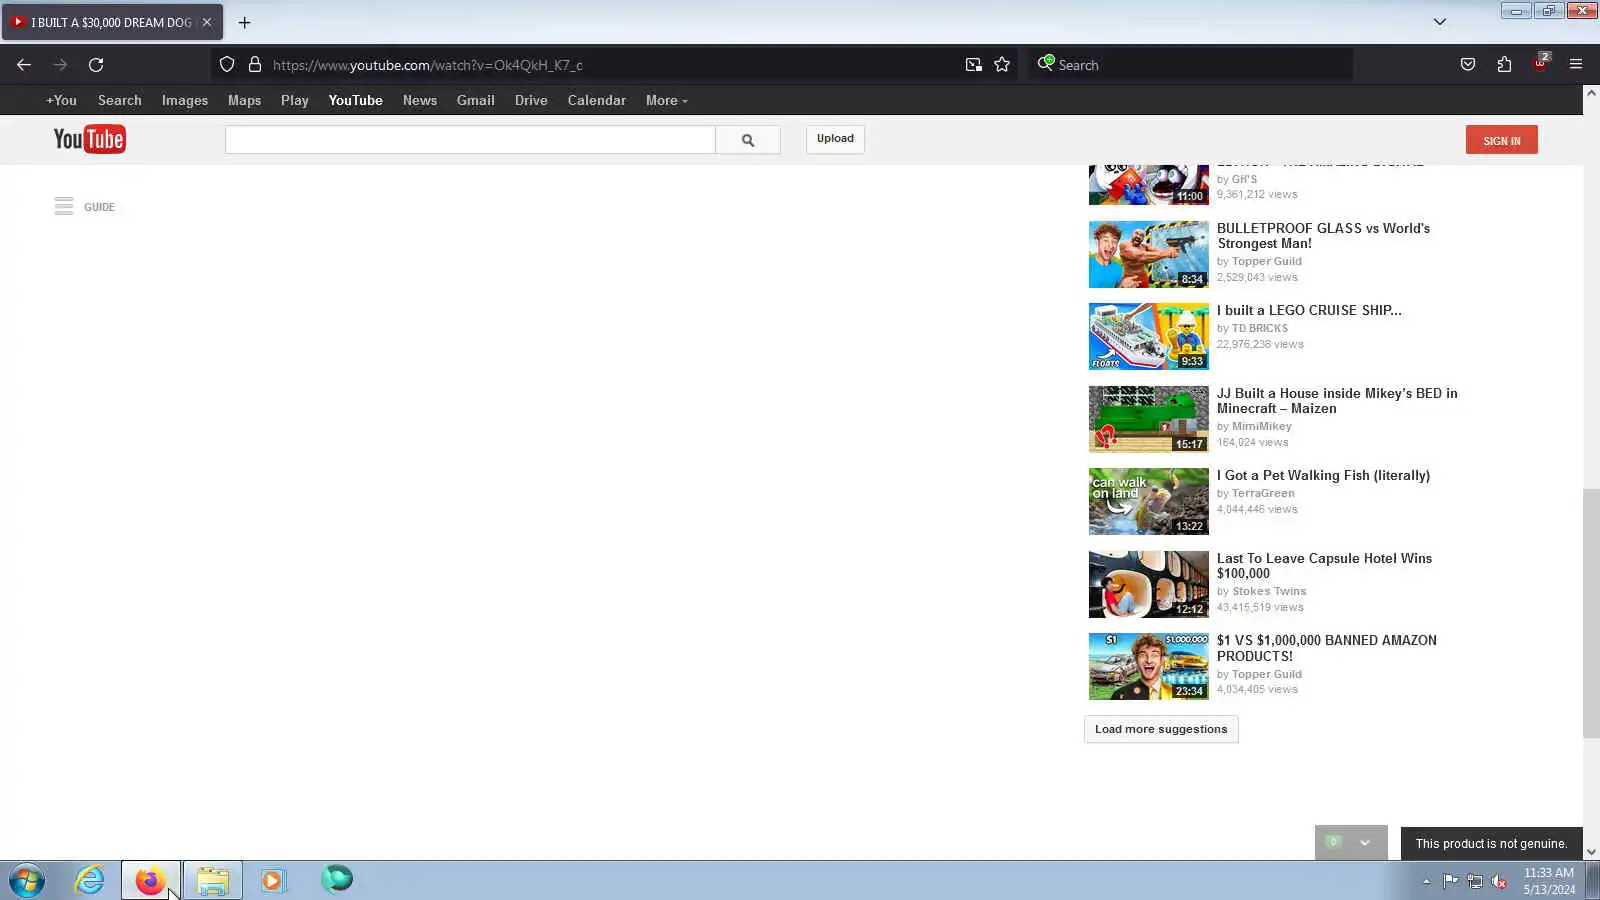
Task: Visit the Stokes Twins channel
Action: click(x=1269, y=591)
